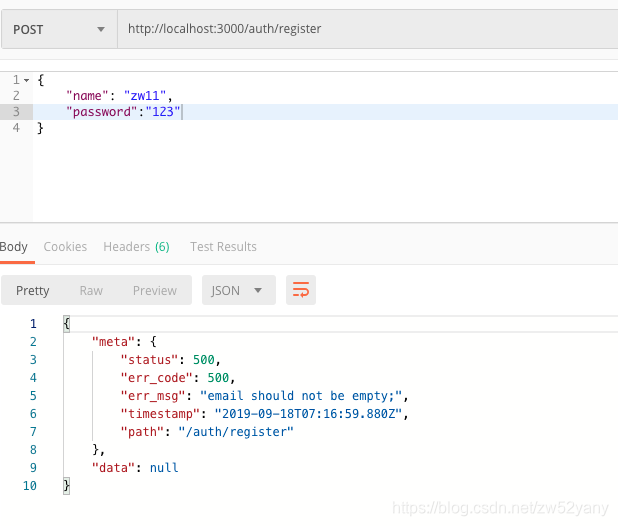Click the "/auth/register" path value

pyautogui.click(x=236, y=432)
